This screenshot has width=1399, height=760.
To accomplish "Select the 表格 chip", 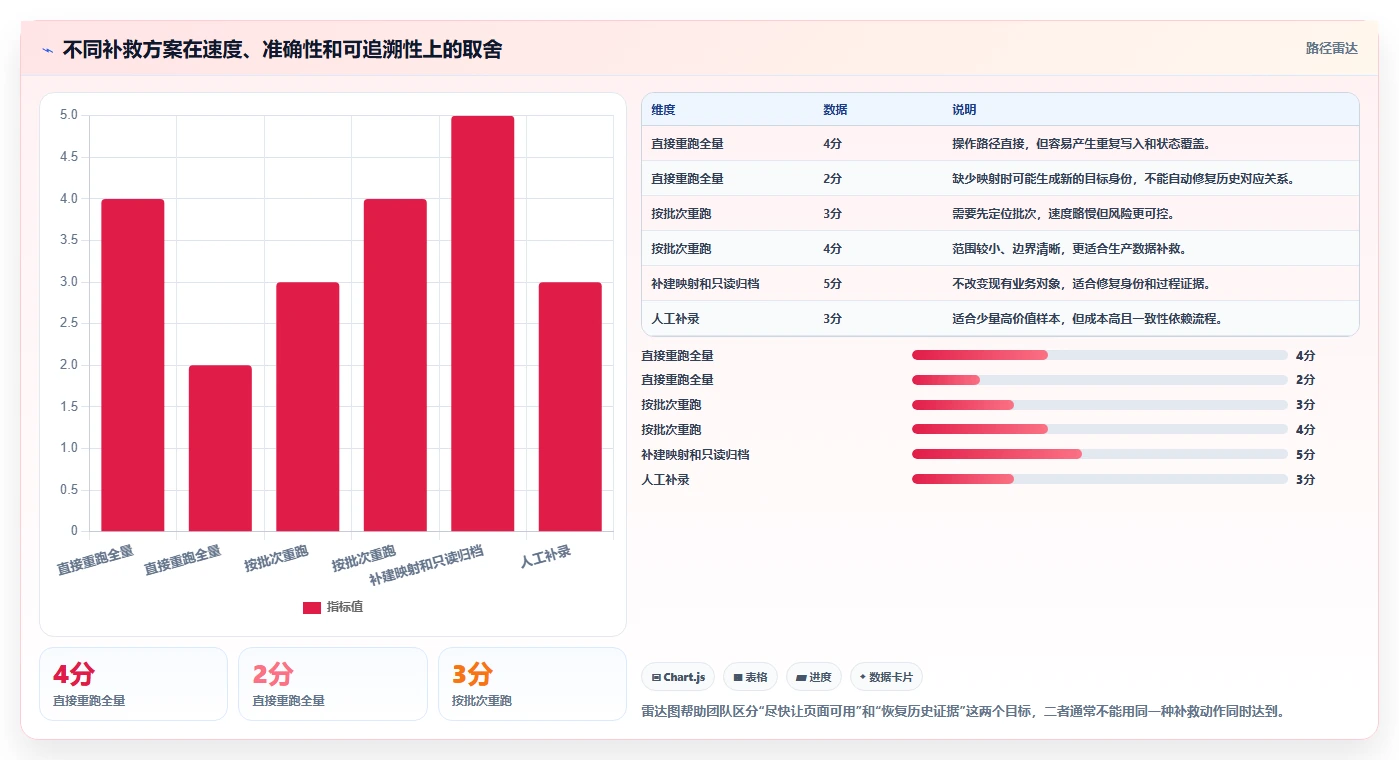I will 750,677.
